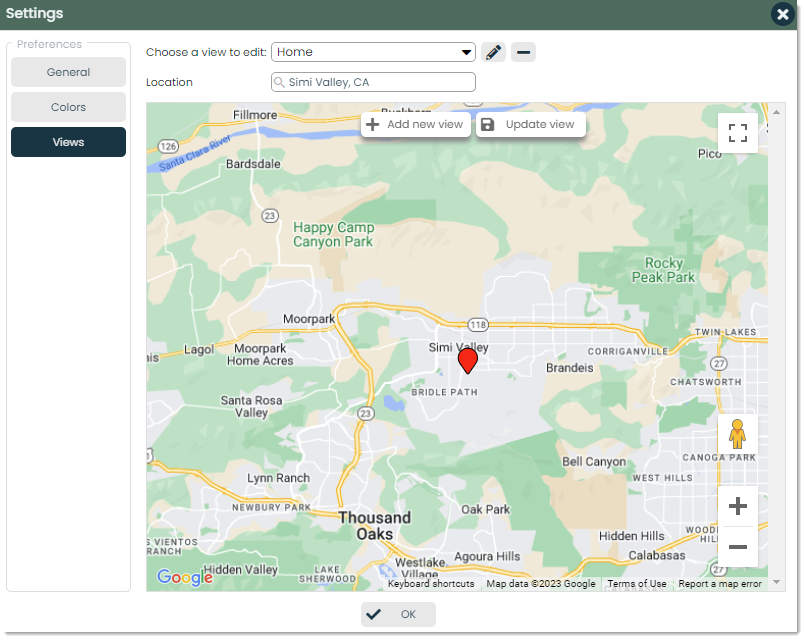This screenshot has height=640, width=805.
Task: Click Add new view button
Action: click(x=416, y=125)
